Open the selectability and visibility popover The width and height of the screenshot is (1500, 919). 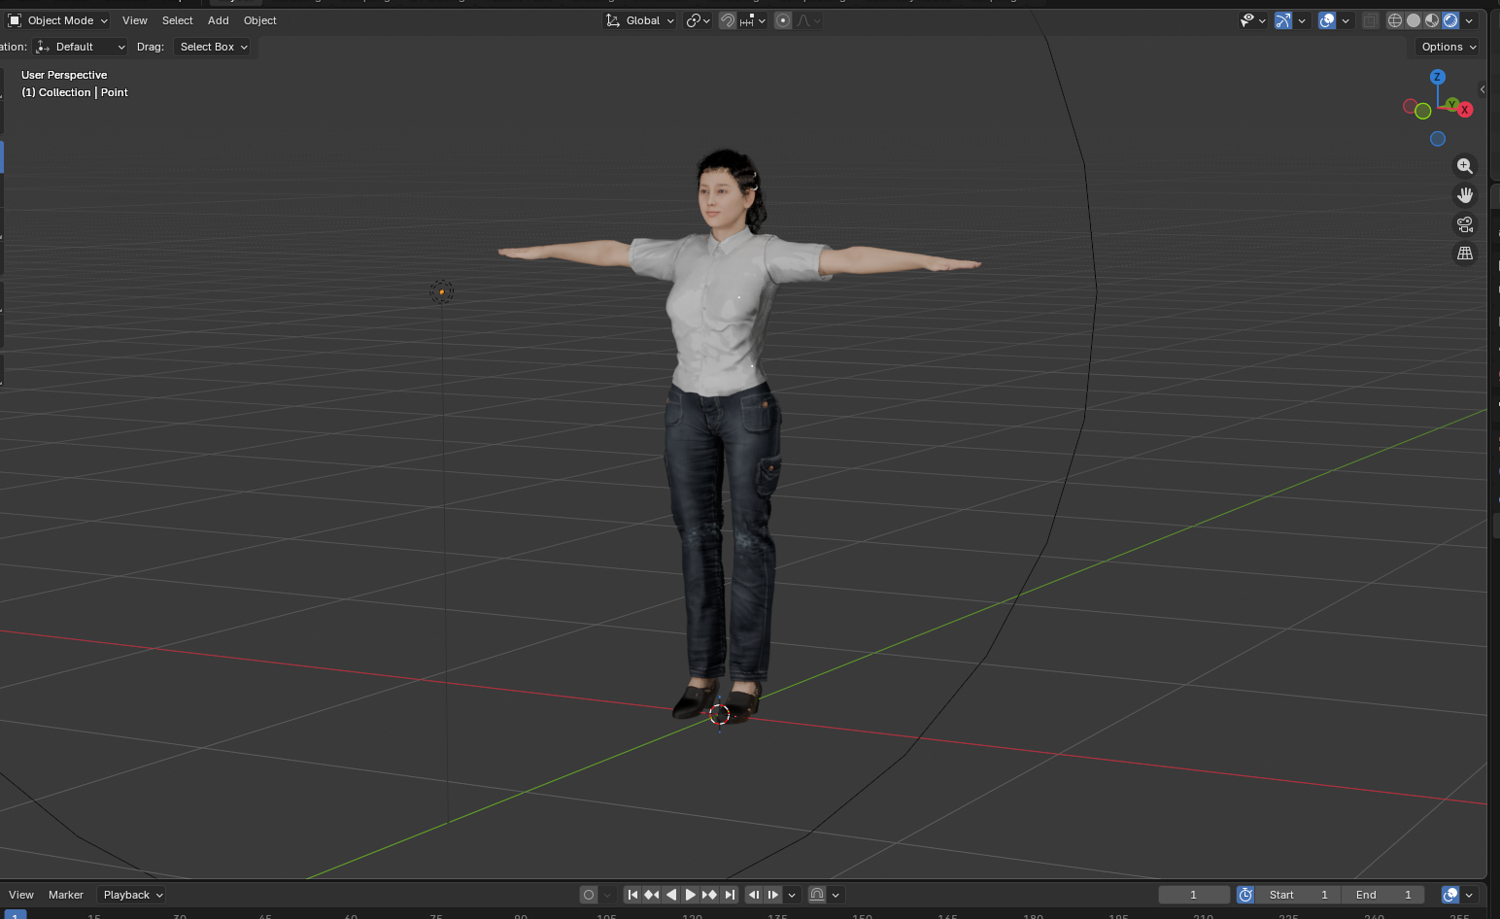point(1253,20)
